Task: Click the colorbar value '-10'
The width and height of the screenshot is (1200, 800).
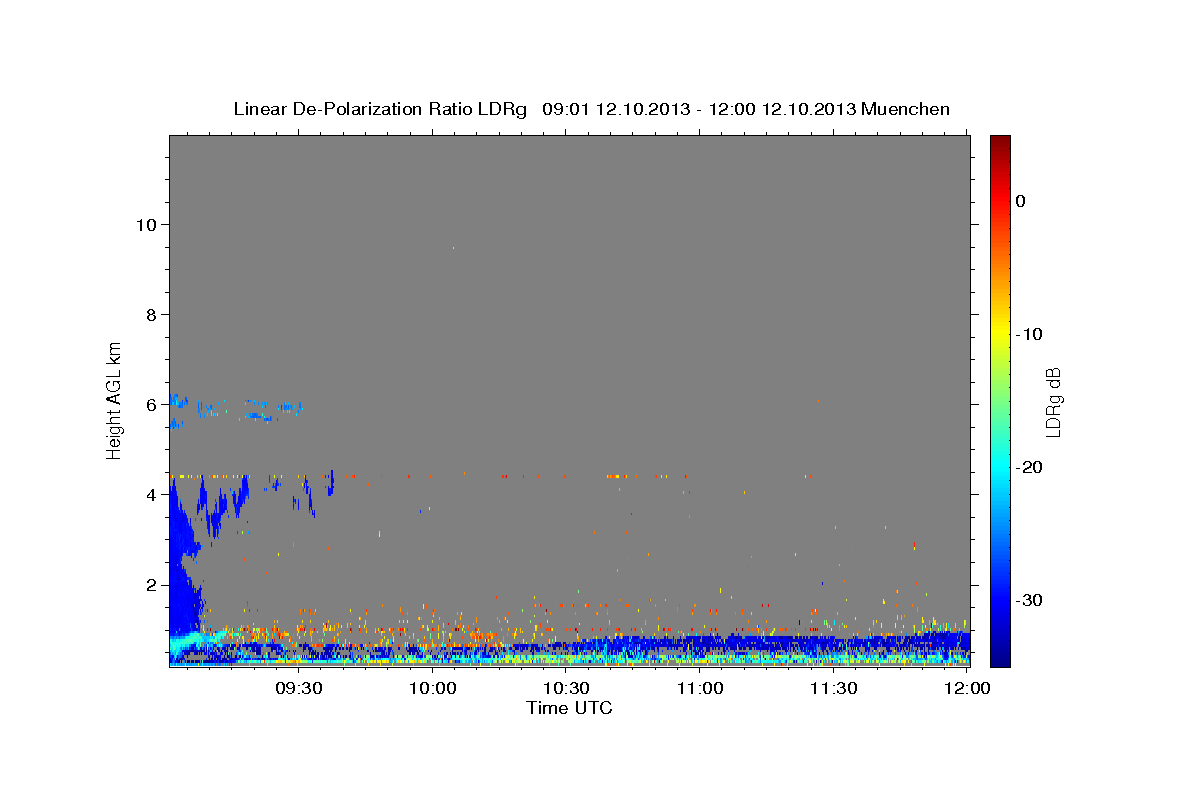Action: (x=1030, y=334)
